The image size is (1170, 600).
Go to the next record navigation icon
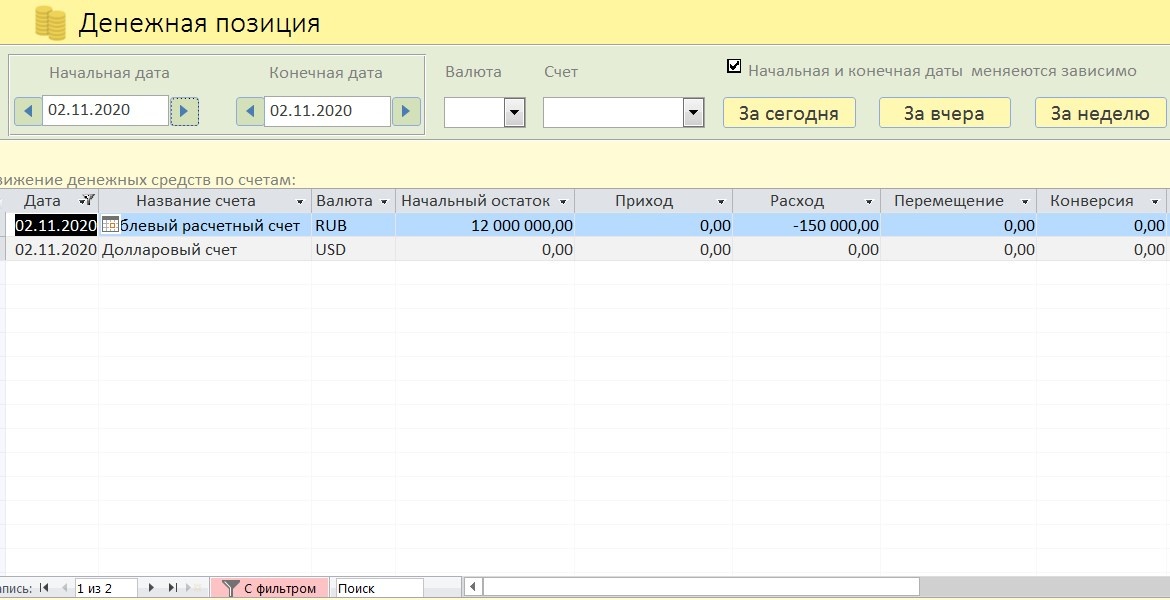point(151,588)
